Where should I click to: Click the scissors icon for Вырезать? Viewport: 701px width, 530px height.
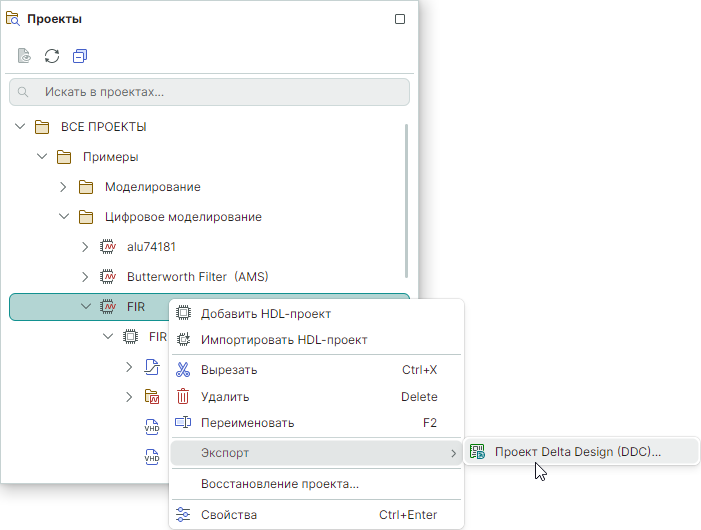(x=183, y=370)
